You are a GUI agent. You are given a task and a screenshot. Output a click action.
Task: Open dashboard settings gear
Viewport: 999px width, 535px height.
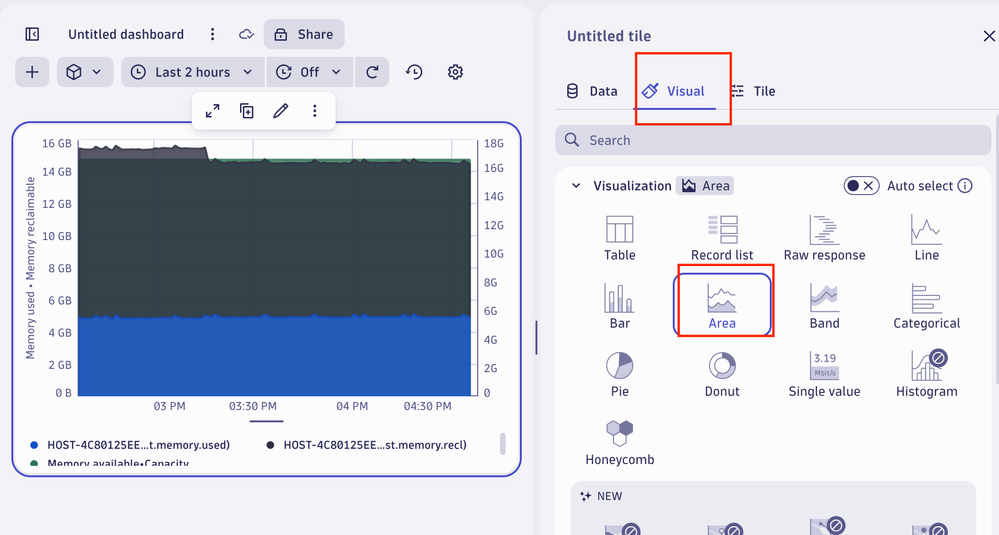pos(455,72)
